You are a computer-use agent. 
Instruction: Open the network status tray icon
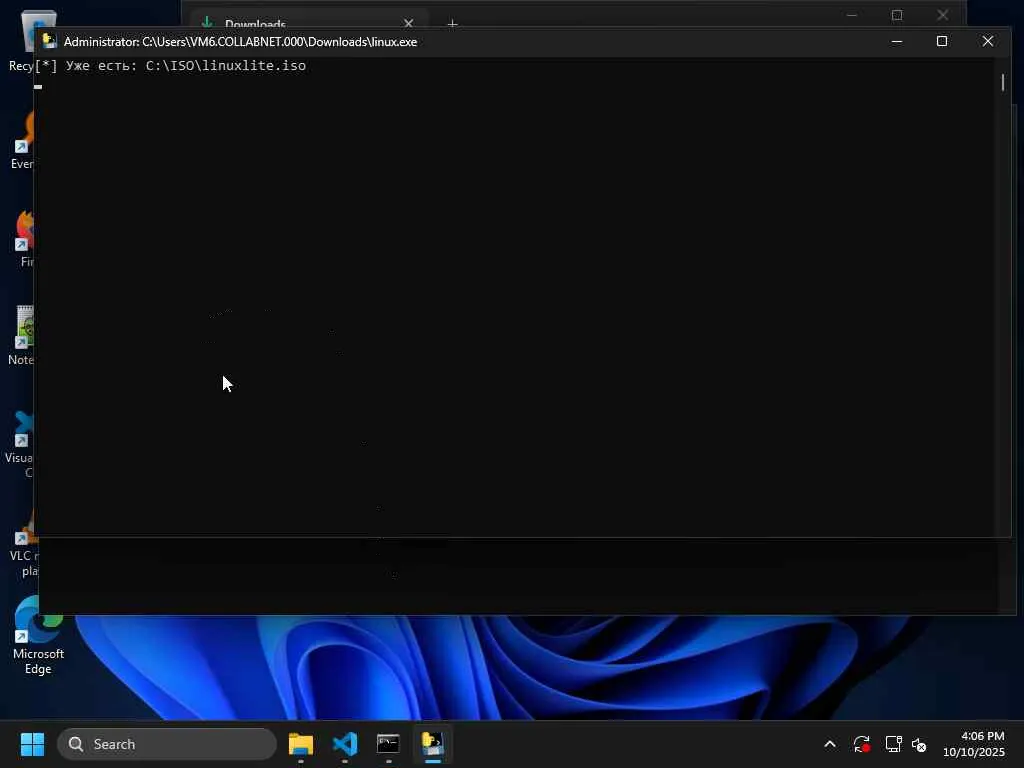[893, 744]
